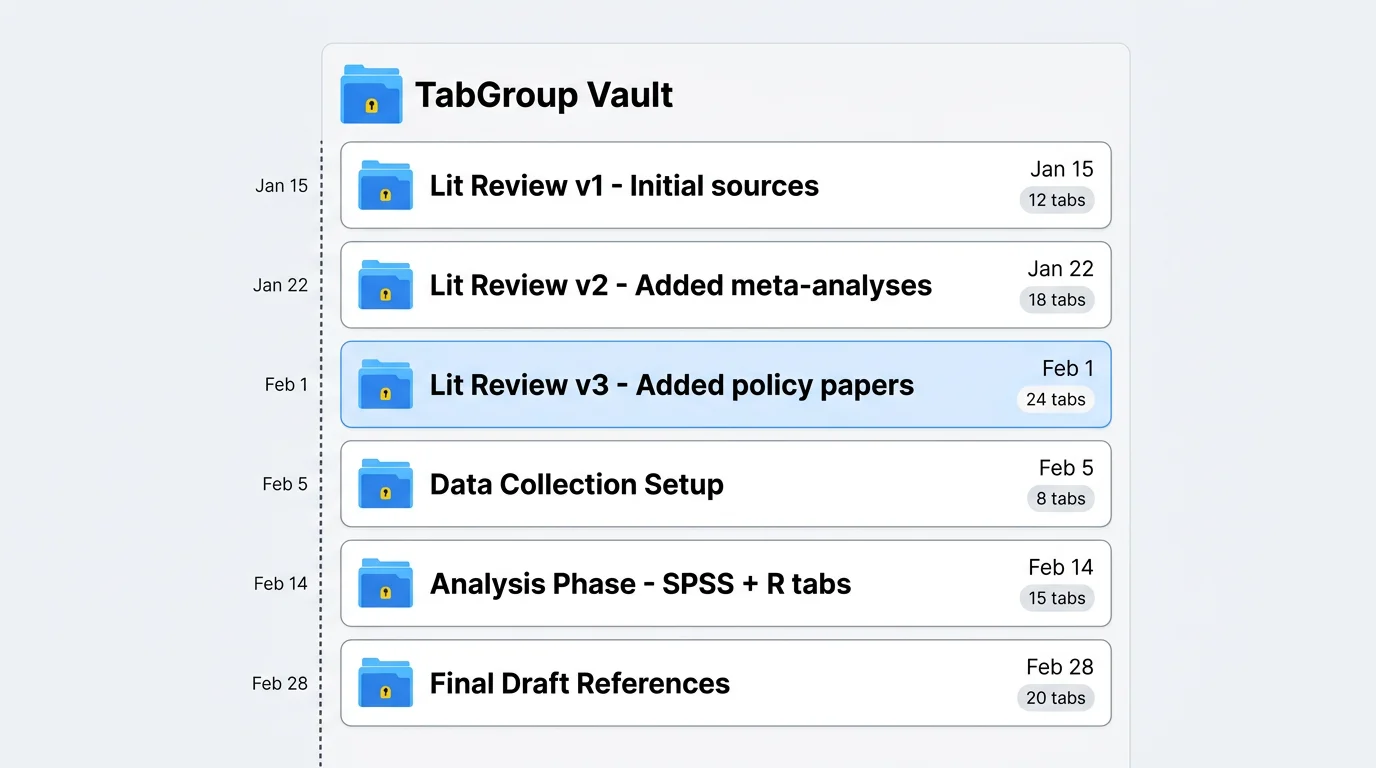Click the 24 tabs count on Lit Review v3
The image size is (1376, 768).
[x=1055, y=399]
